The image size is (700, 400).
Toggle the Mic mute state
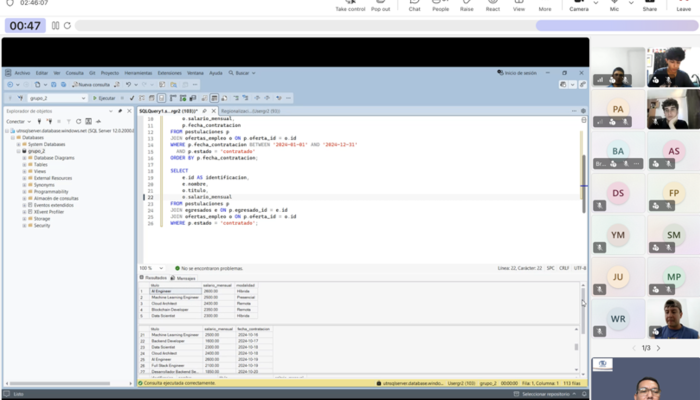[x=616, y=5]
